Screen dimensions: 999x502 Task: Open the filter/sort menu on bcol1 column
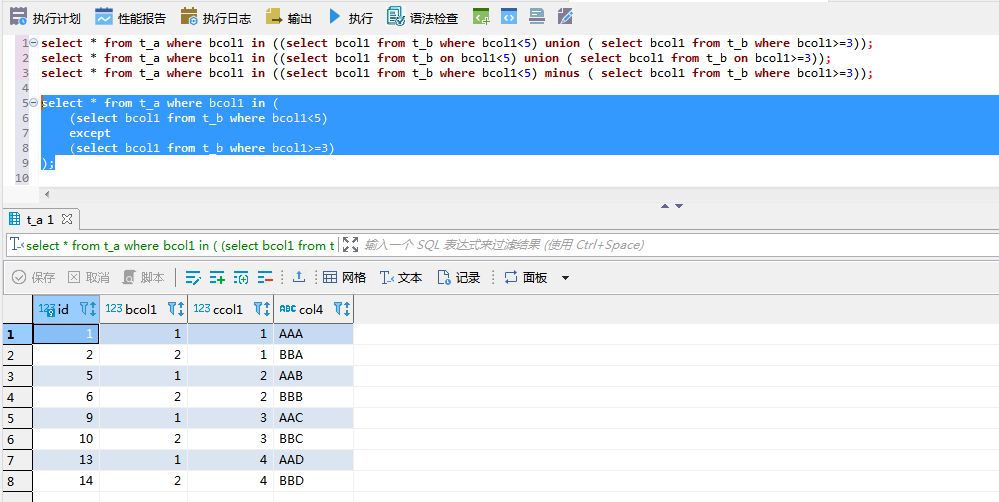coord(175,310)
